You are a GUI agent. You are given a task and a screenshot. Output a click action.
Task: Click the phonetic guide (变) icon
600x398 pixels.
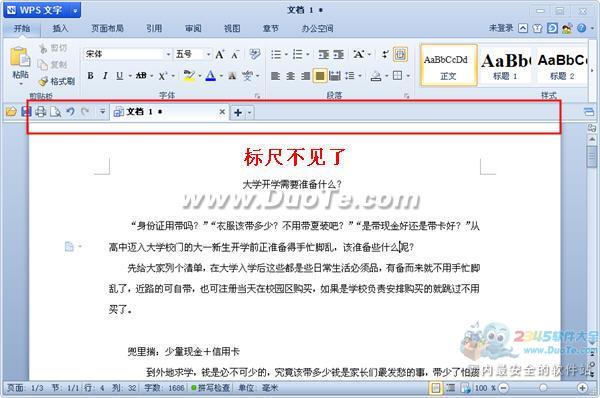click(247, 76)
